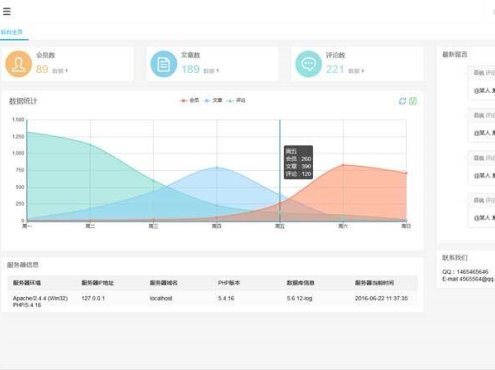
Task: Click the 2016-06-22 11:37:35 time cell
Action: [381, 298]
